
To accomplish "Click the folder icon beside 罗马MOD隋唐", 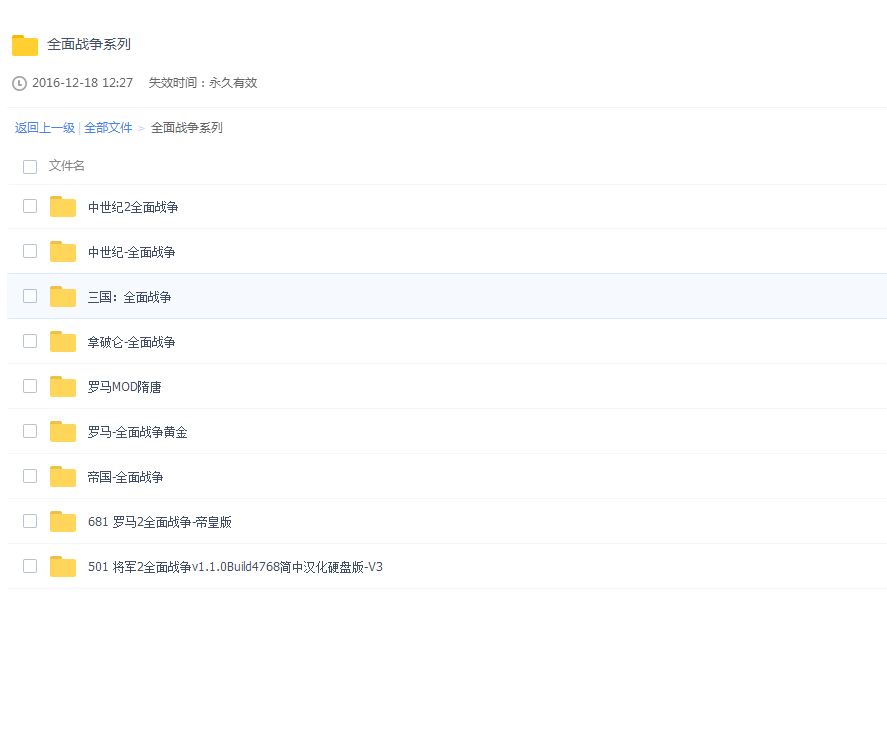I will [x=63, y=386].
